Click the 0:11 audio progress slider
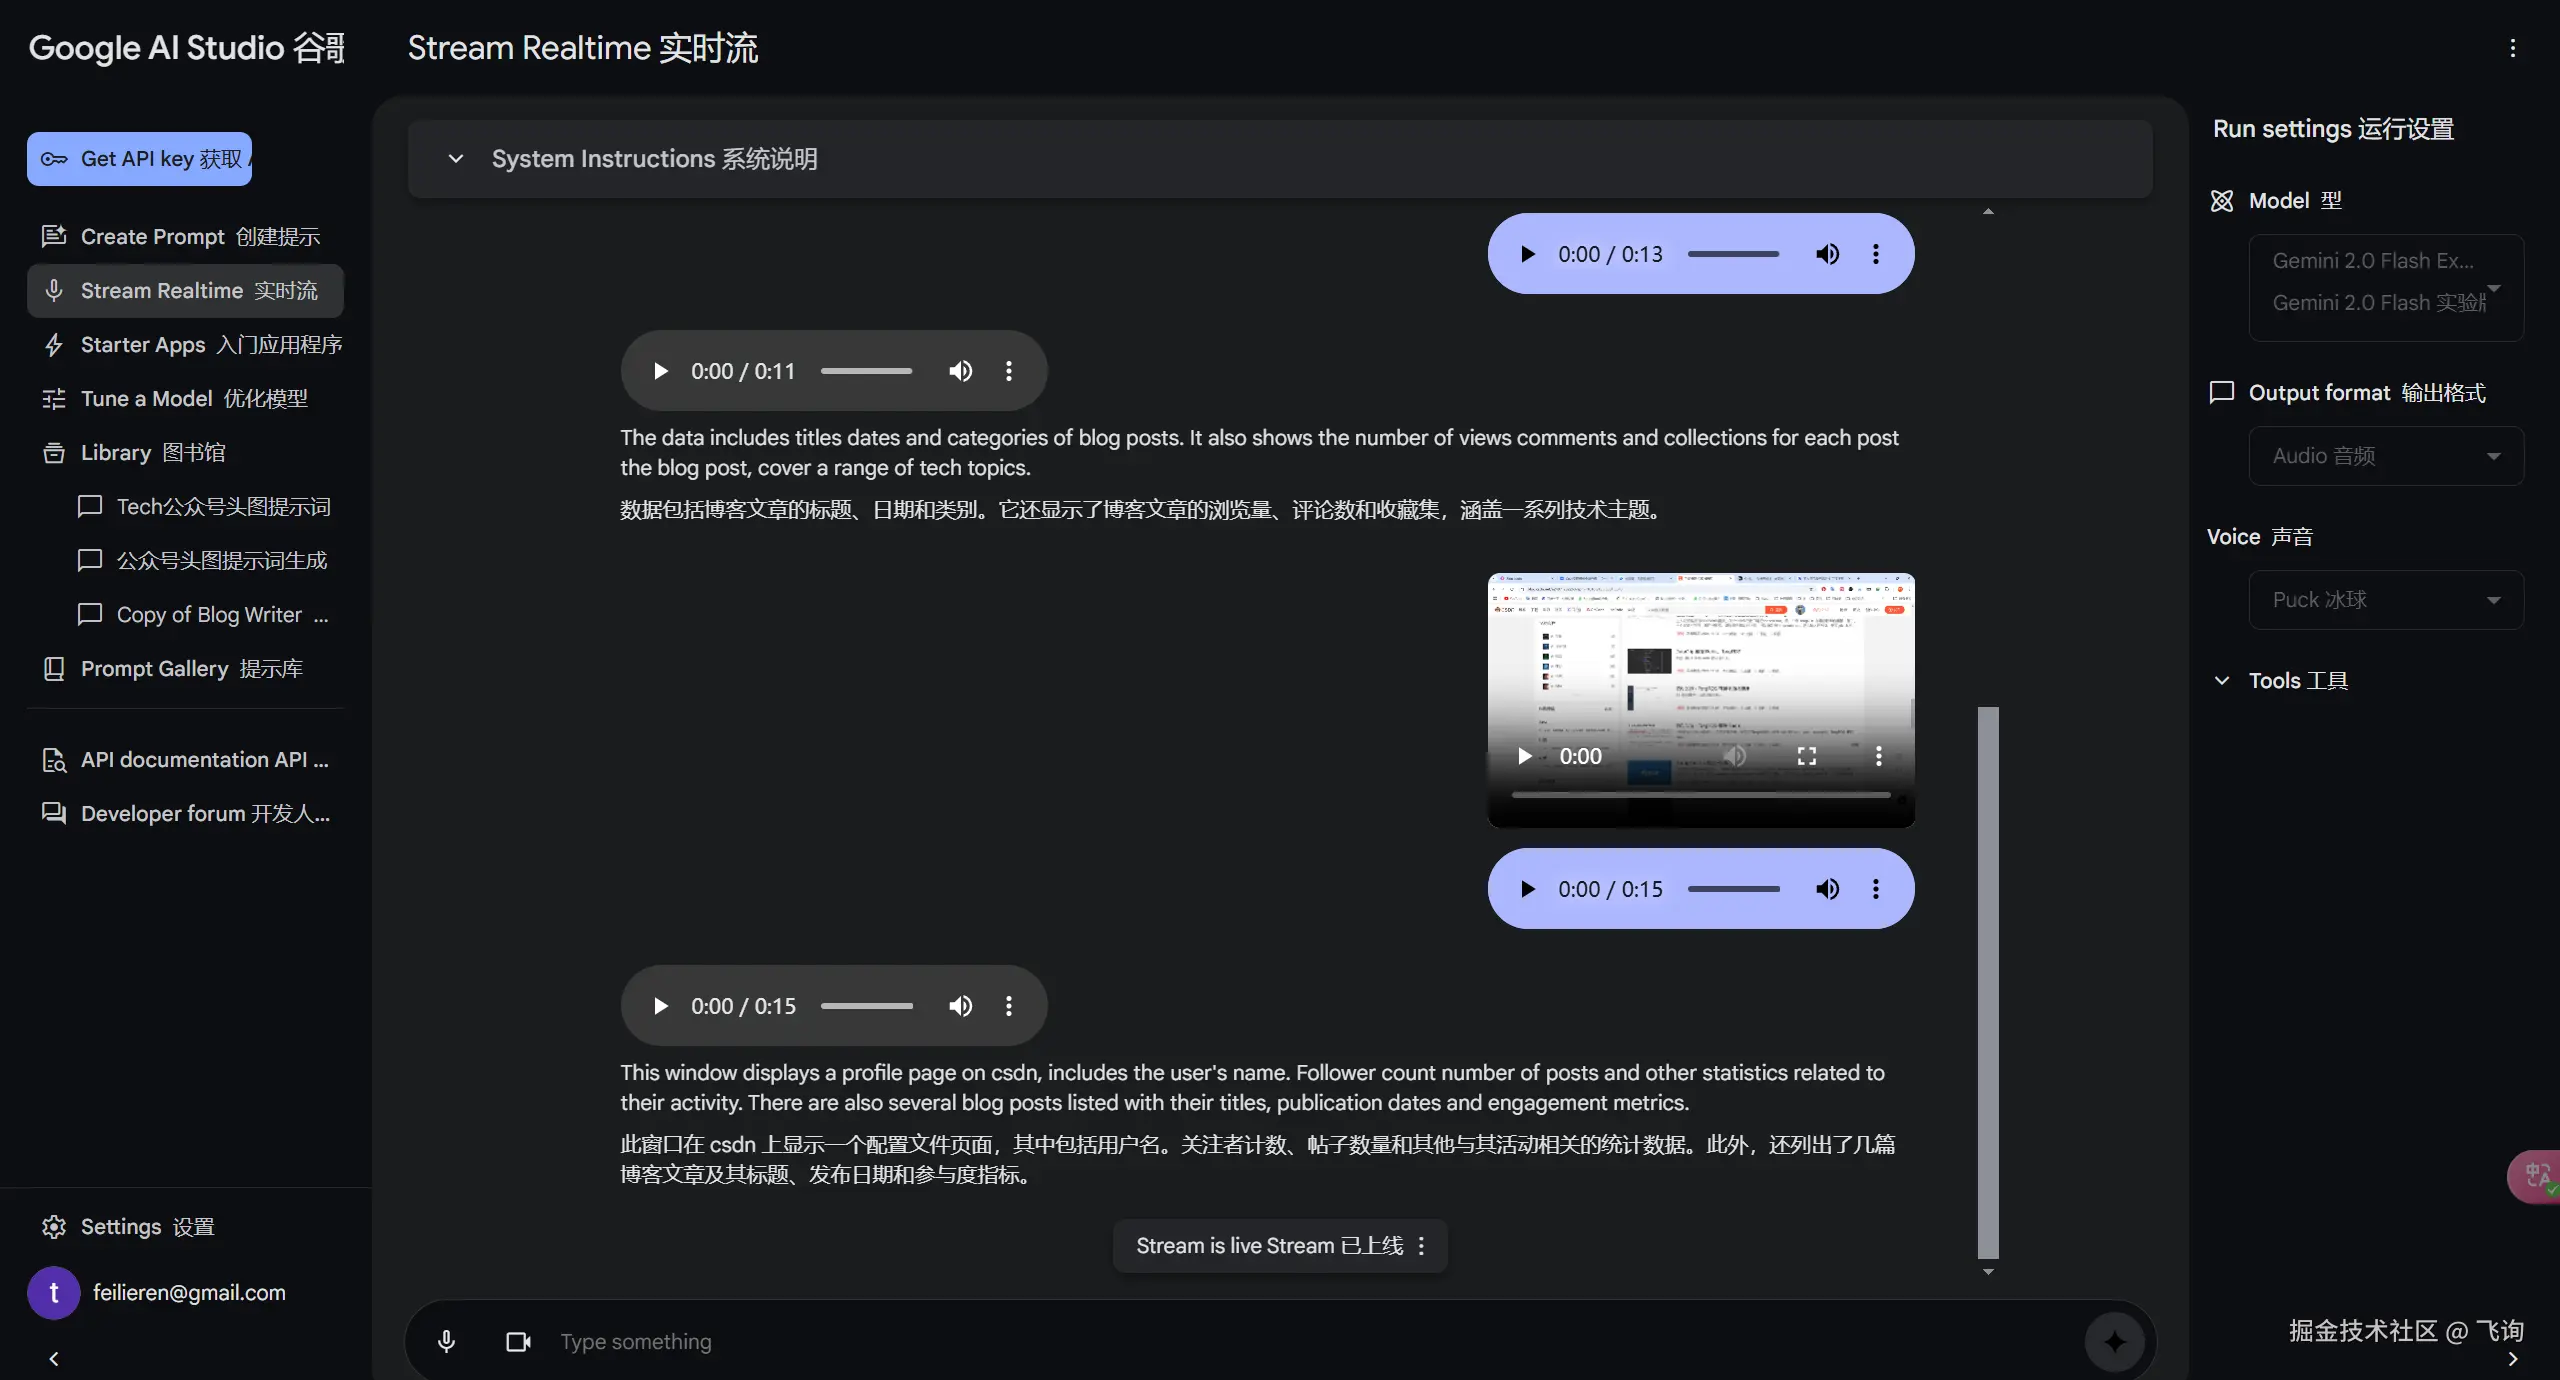The height and width of the screenshot is (1380, 2560). pyautogui.click(x=866, y=371)
